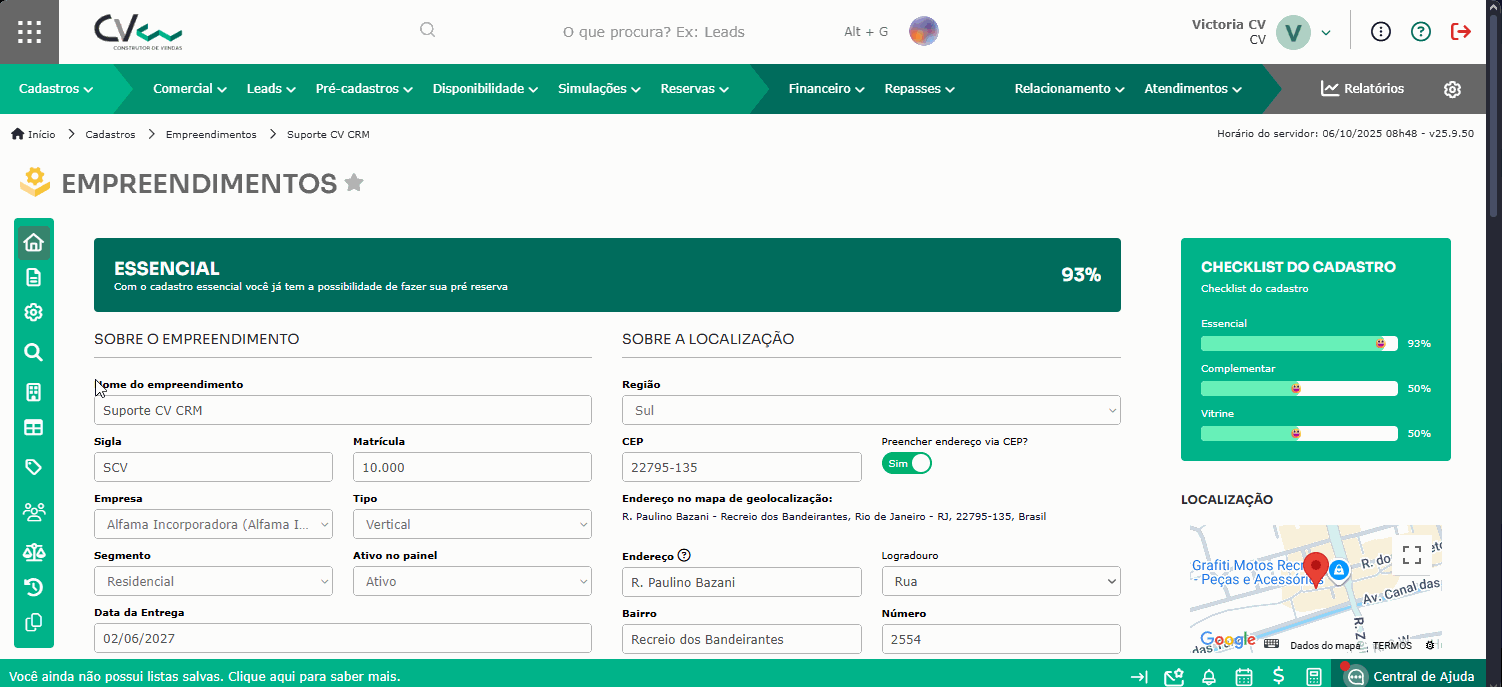
Task: Open the AI assistant orb icon
Action: coord(923,31)
